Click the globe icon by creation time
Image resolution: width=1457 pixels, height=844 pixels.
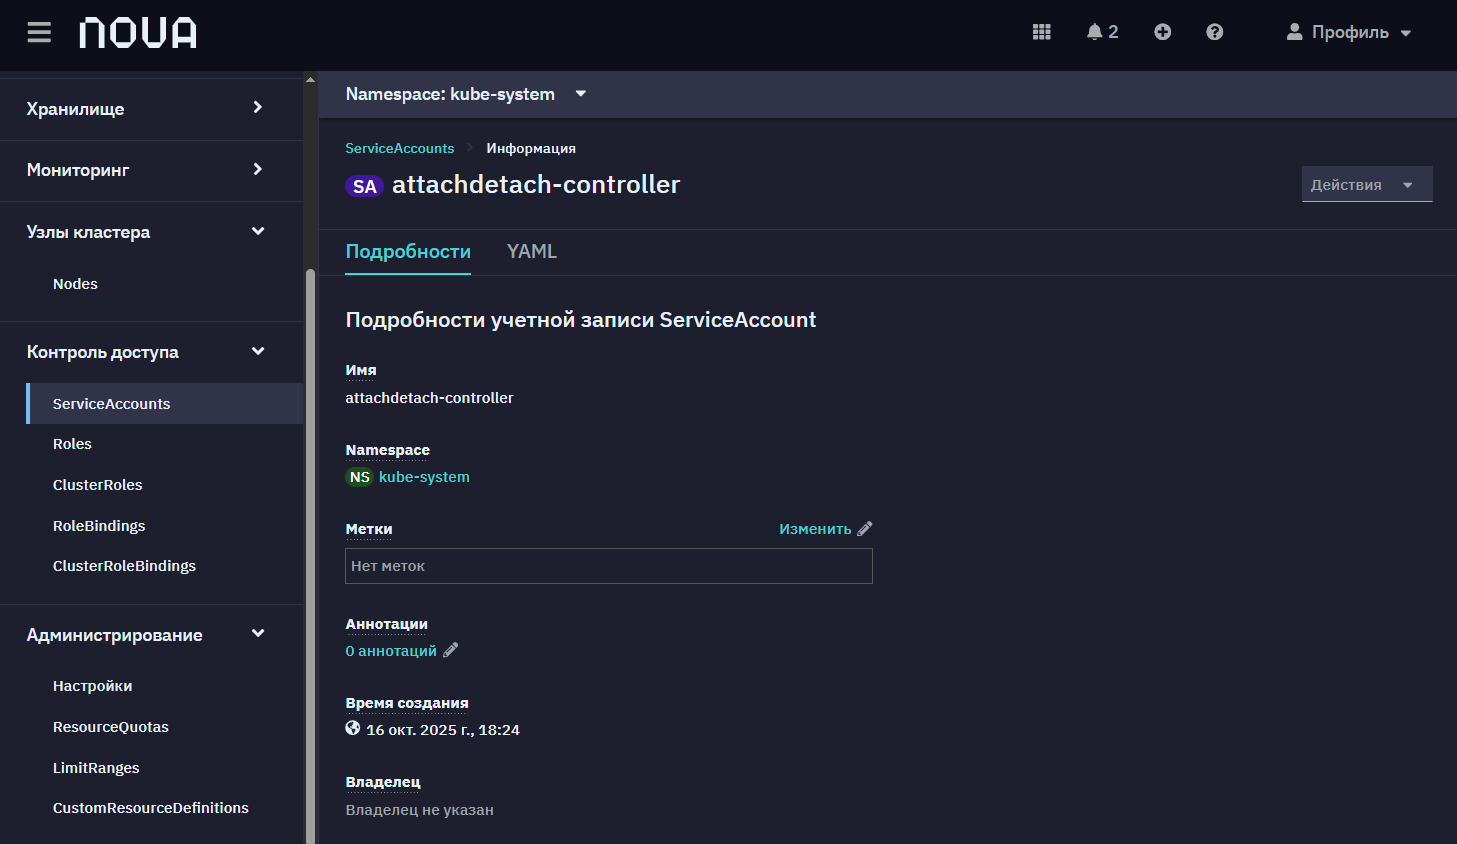point(353,728)
